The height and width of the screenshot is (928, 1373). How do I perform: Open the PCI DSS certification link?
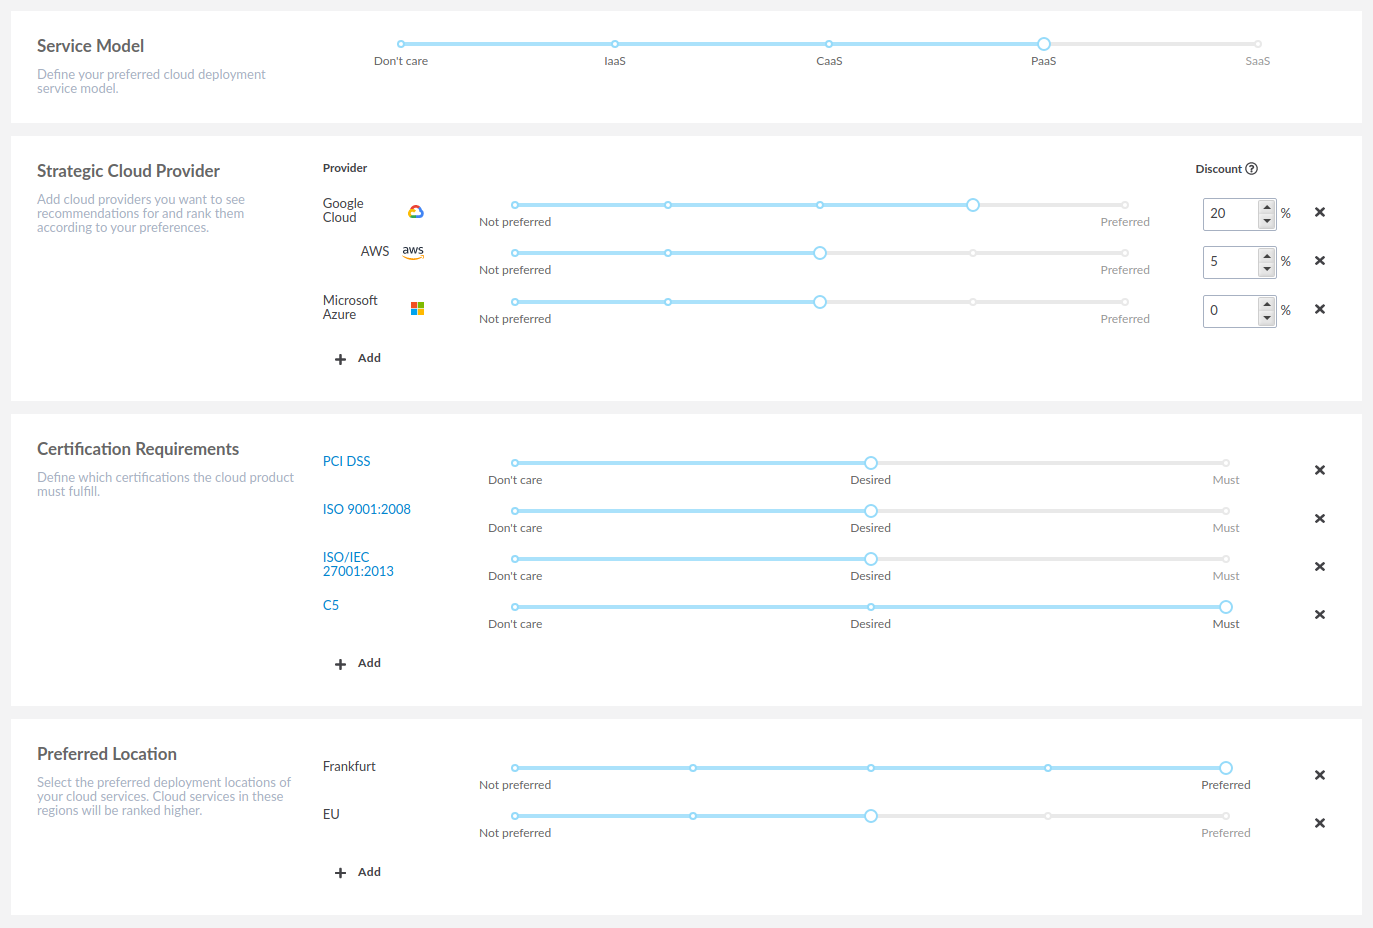click(346, 461)
